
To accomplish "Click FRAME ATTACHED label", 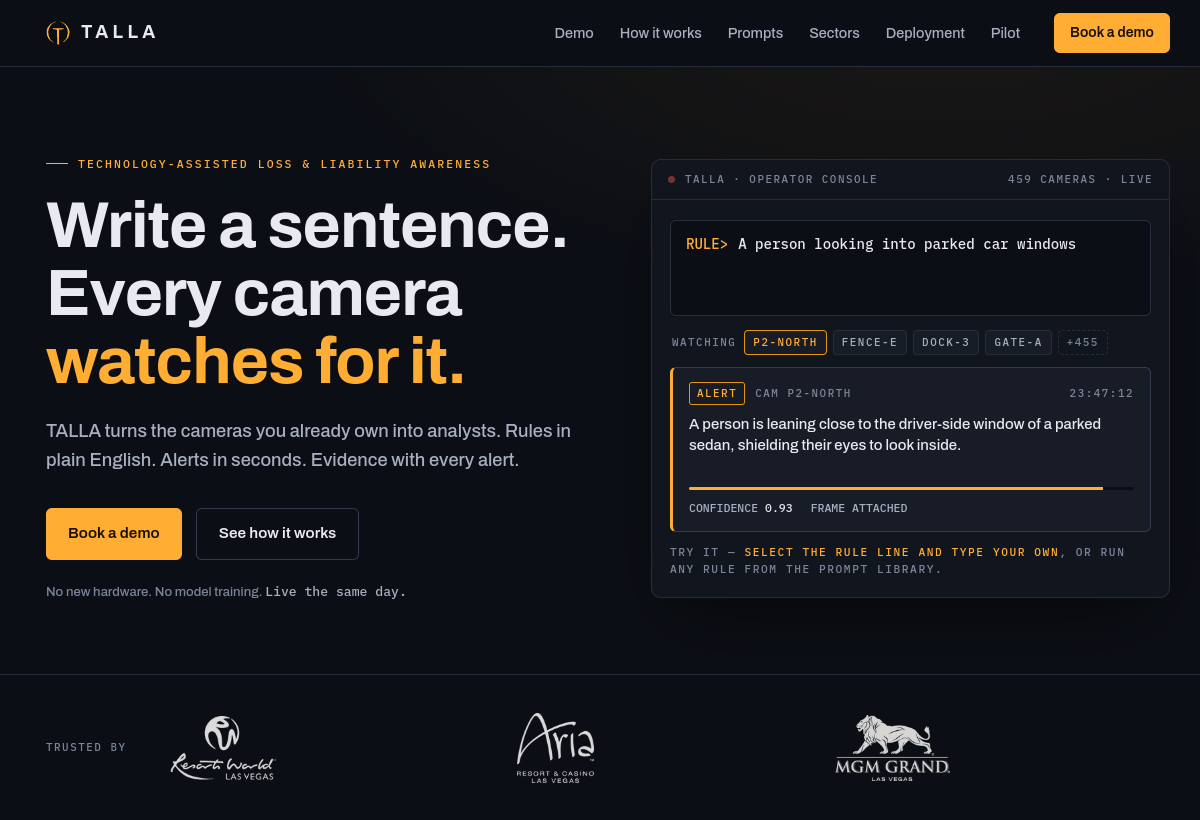I will [859, 509].
